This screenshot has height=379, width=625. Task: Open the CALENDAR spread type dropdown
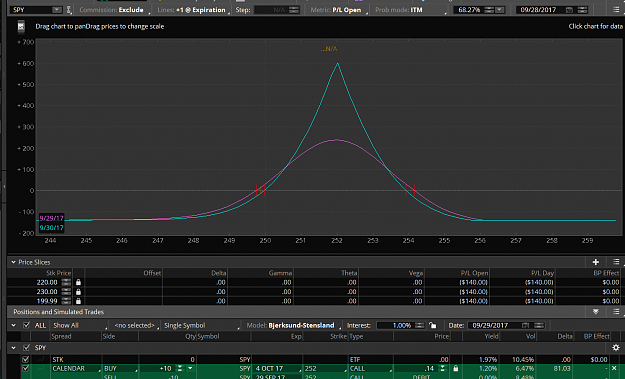point(76,369)
